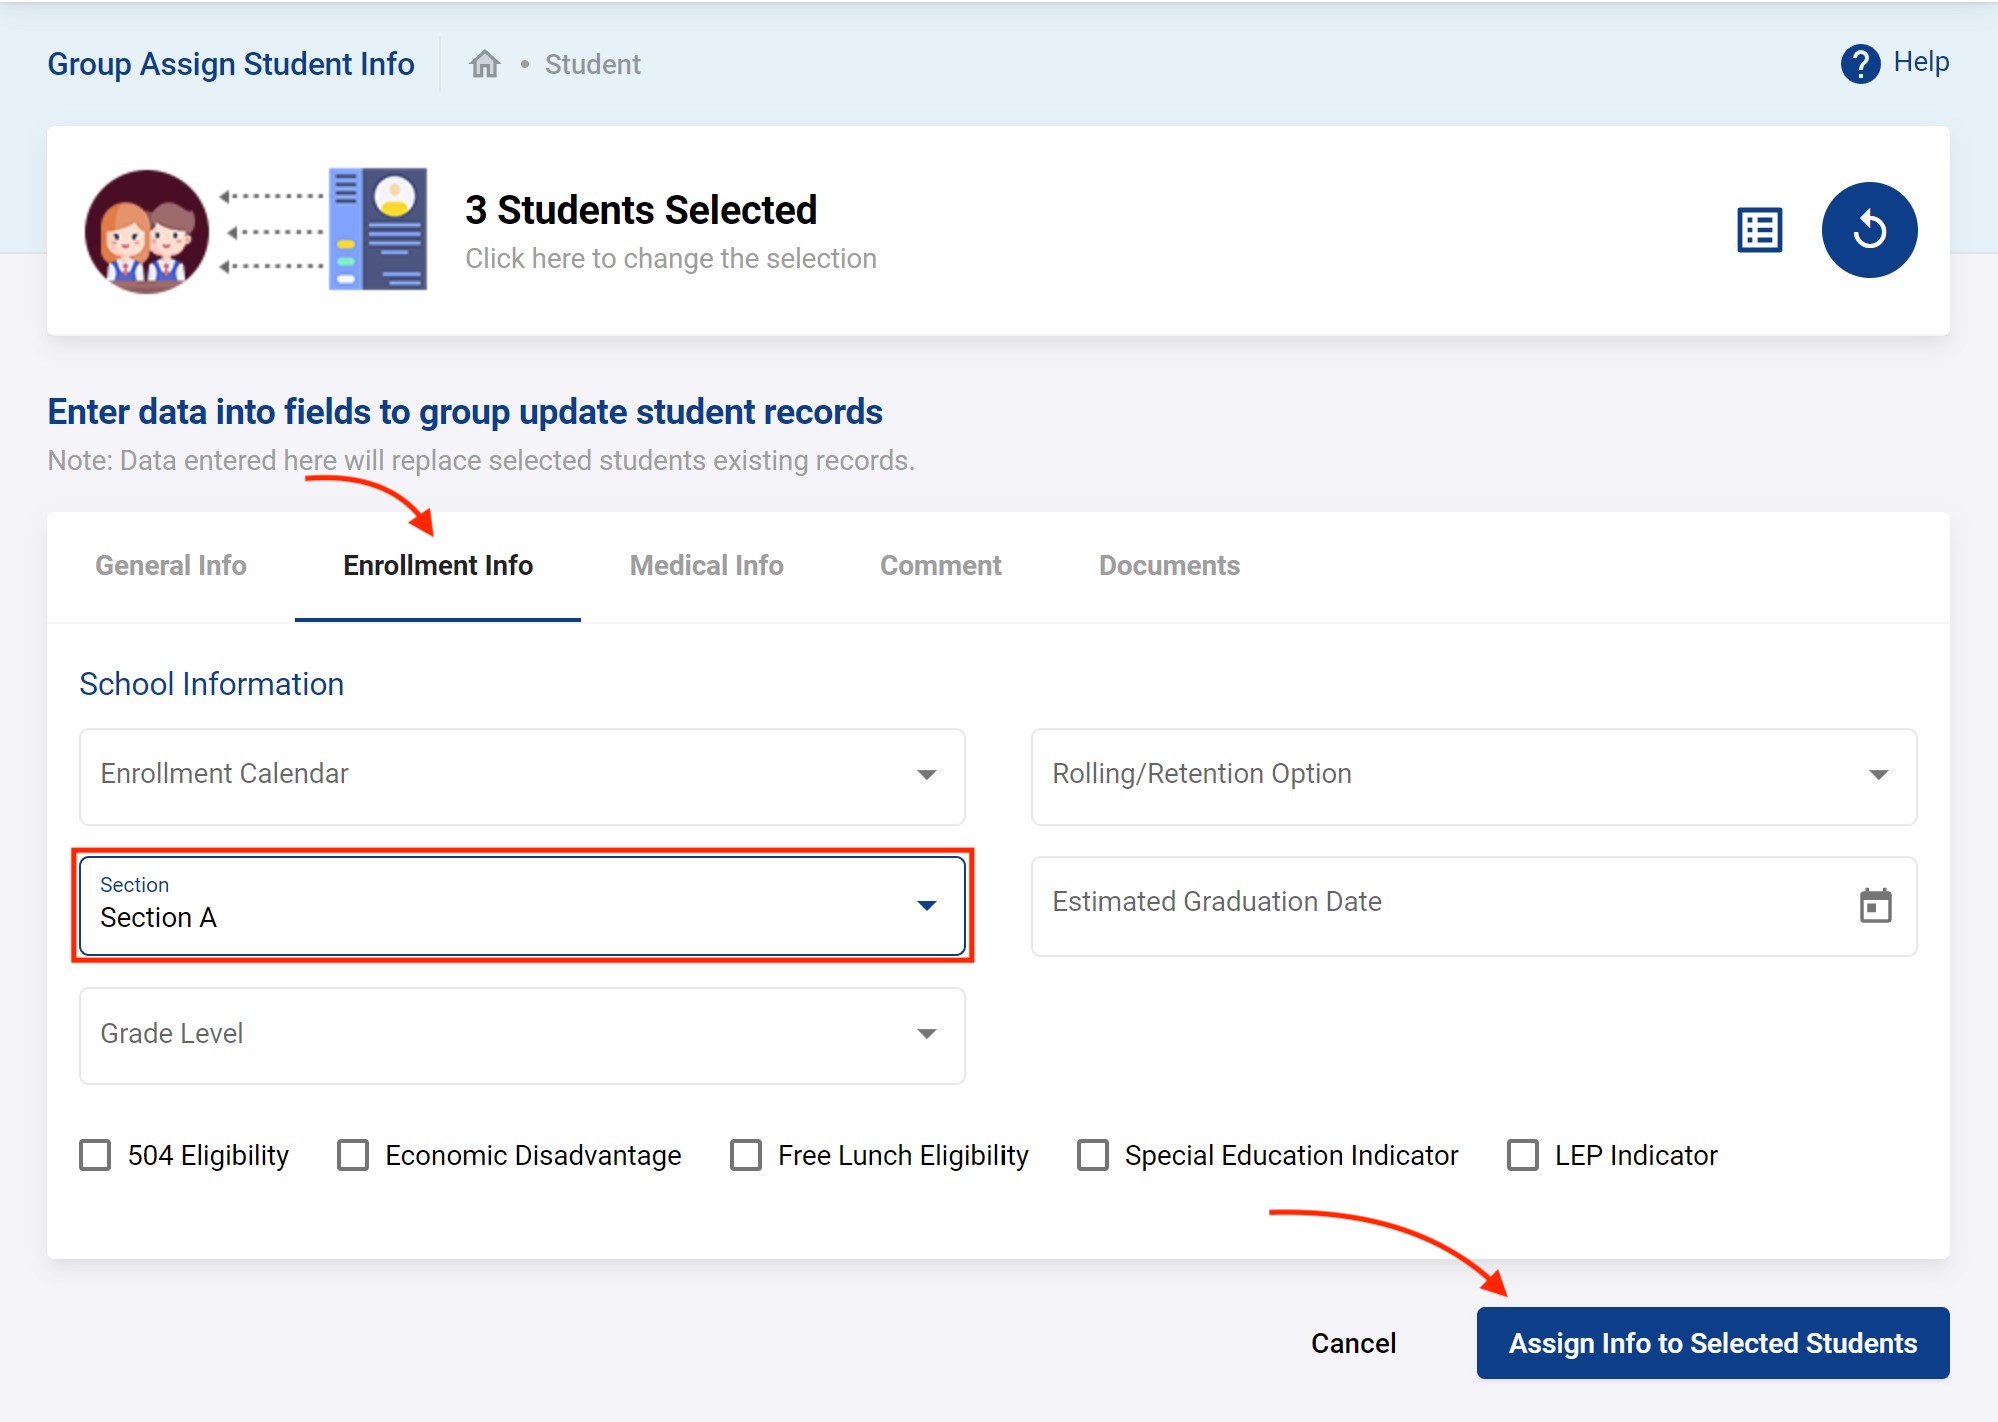Click the home breadcrumb icon

click(485, 64)
